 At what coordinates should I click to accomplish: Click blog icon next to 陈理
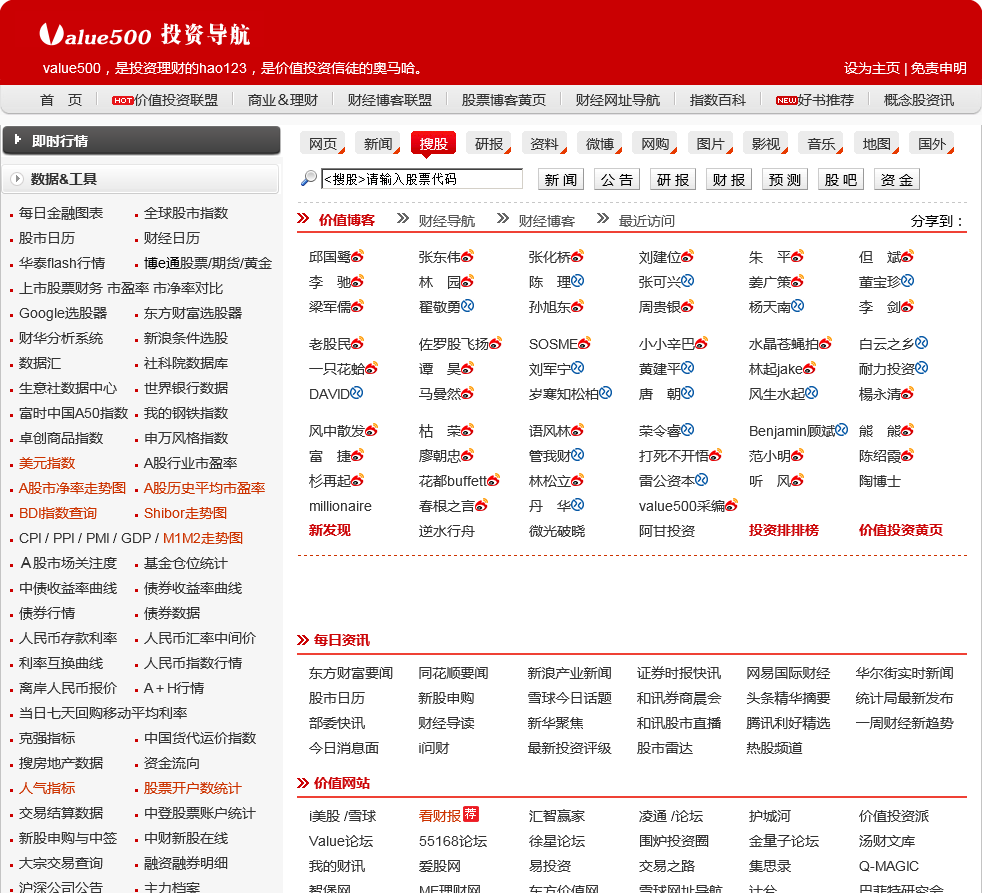[577, 281]
